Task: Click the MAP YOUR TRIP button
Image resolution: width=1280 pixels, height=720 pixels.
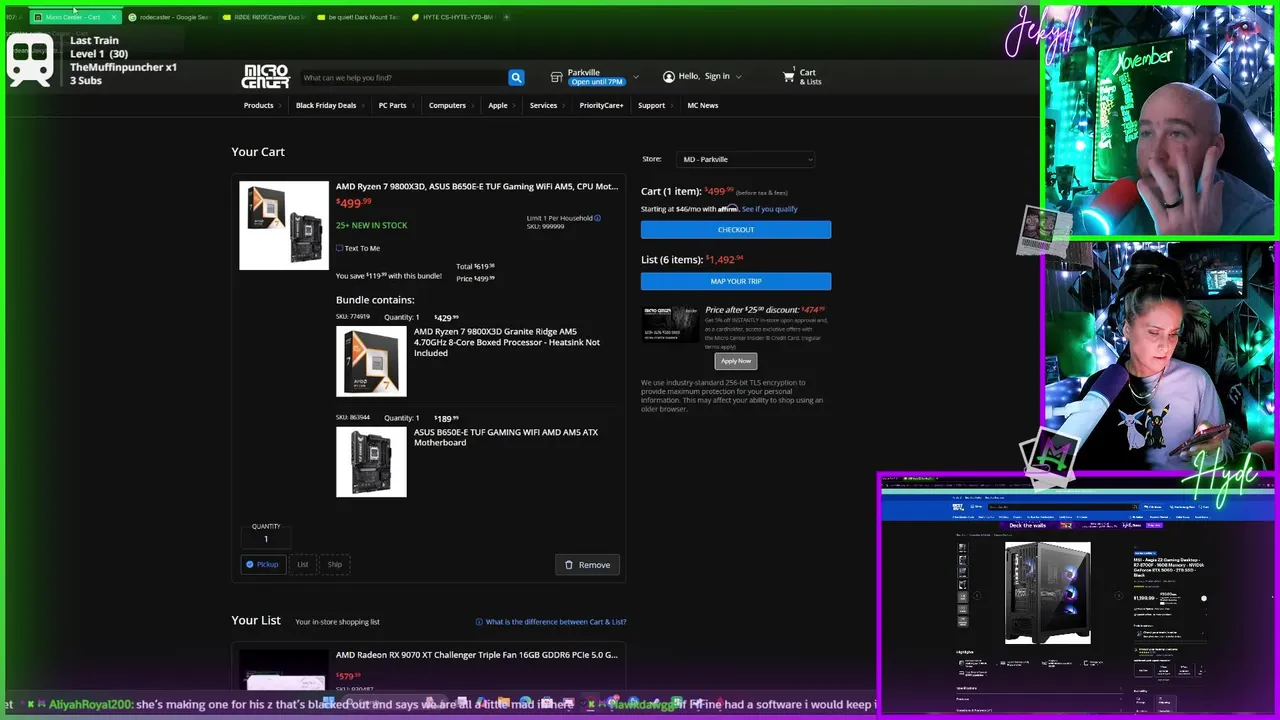Action: tap(736, 281)
